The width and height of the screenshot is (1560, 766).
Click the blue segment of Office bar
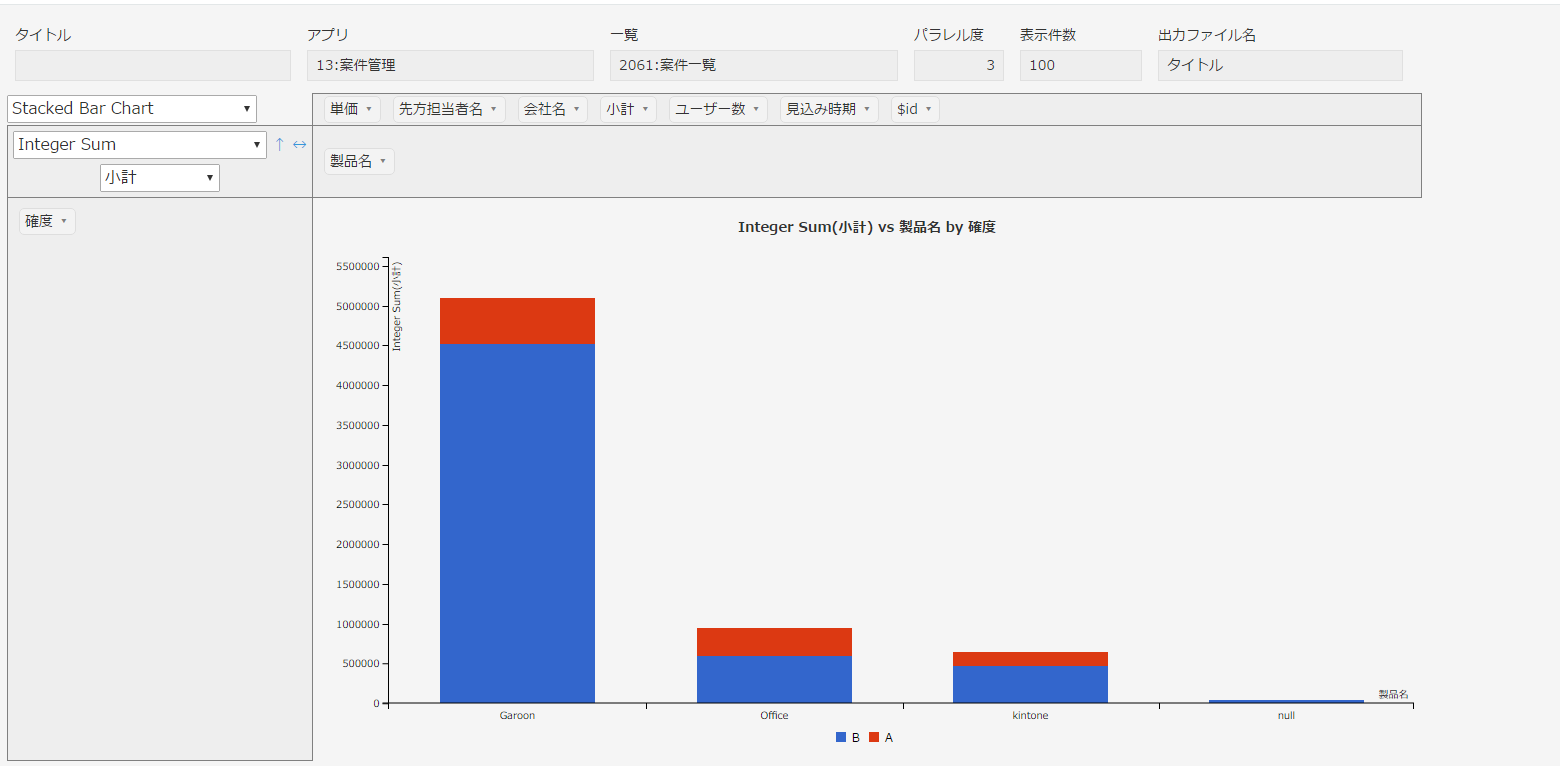click(774, 679)
